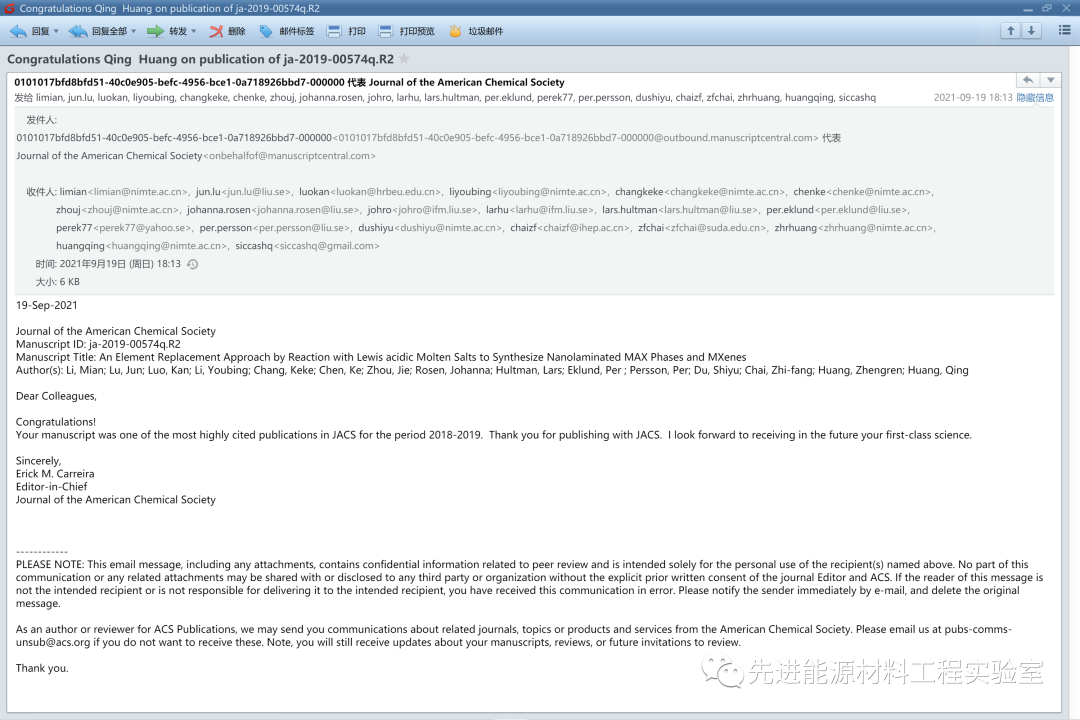This screenshot has width=1080, height=720.
Task: Star the email beside the subject line
Action: 404,59
